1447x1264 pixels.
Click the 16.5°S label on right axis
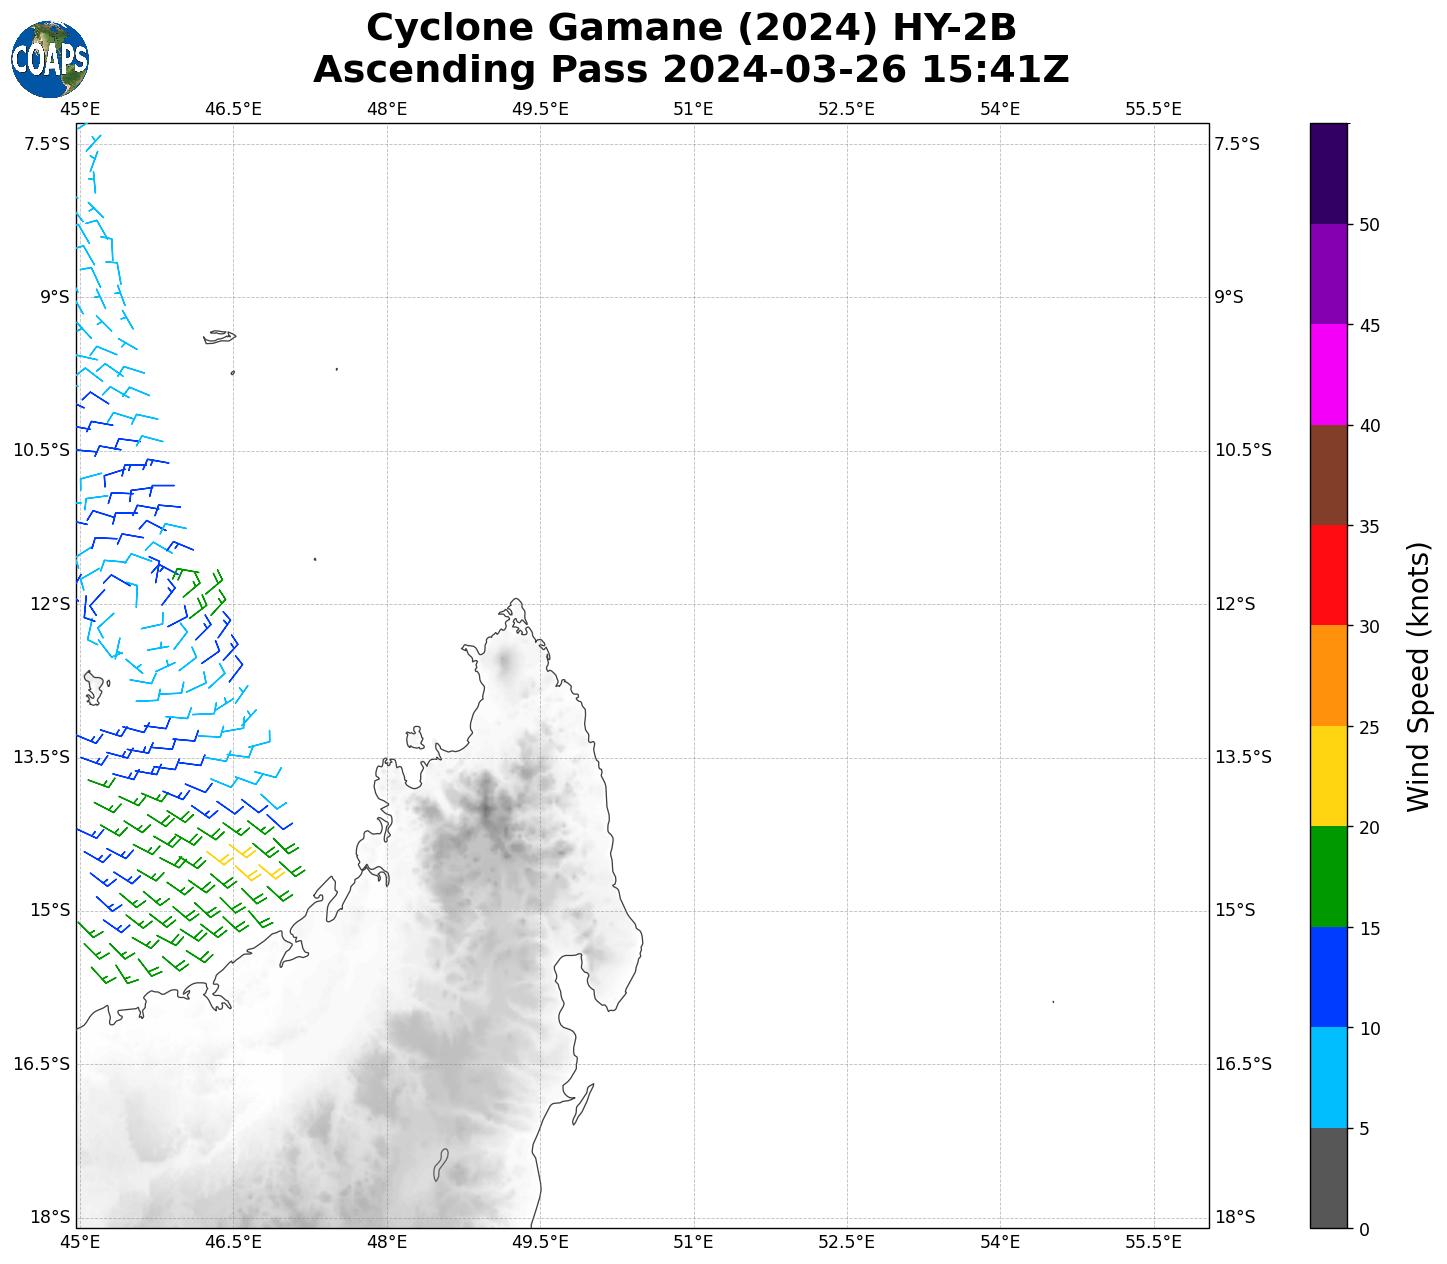coord(1242,1063)
